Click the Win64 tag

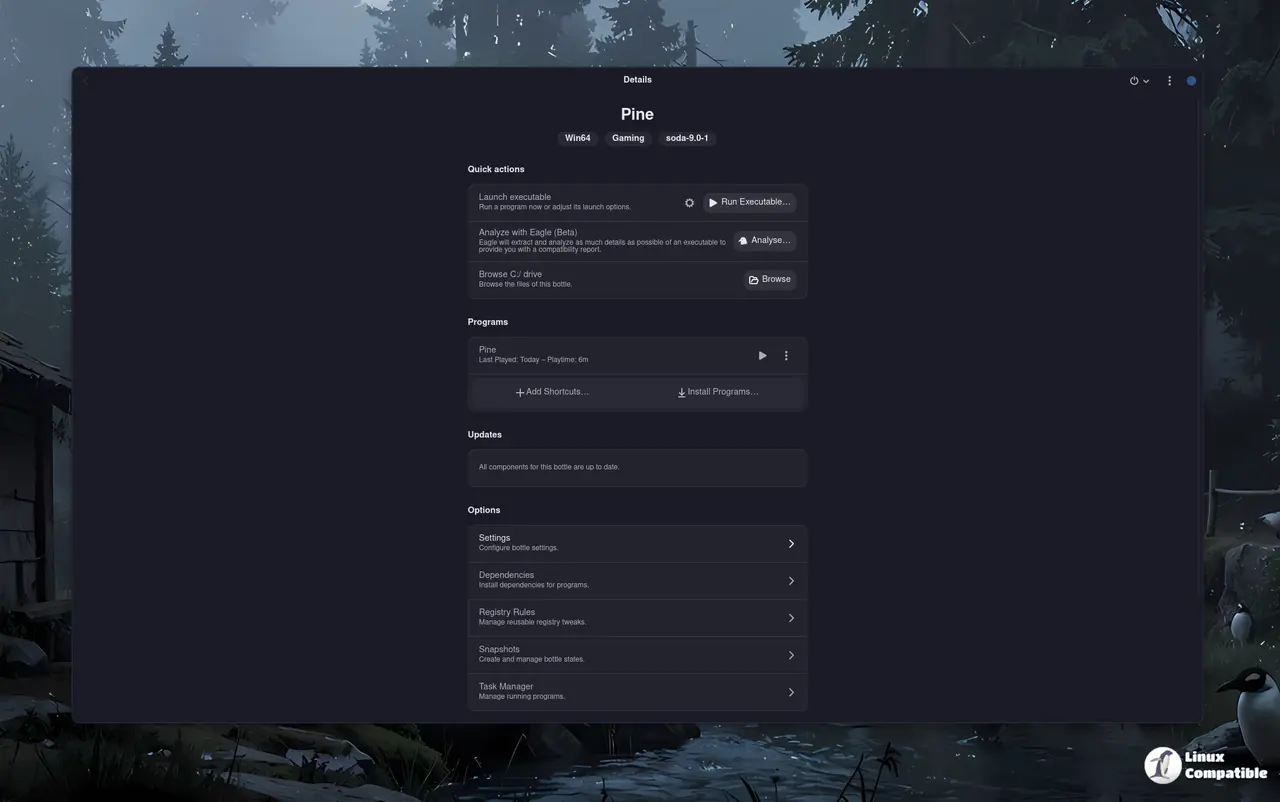(578, 138)
